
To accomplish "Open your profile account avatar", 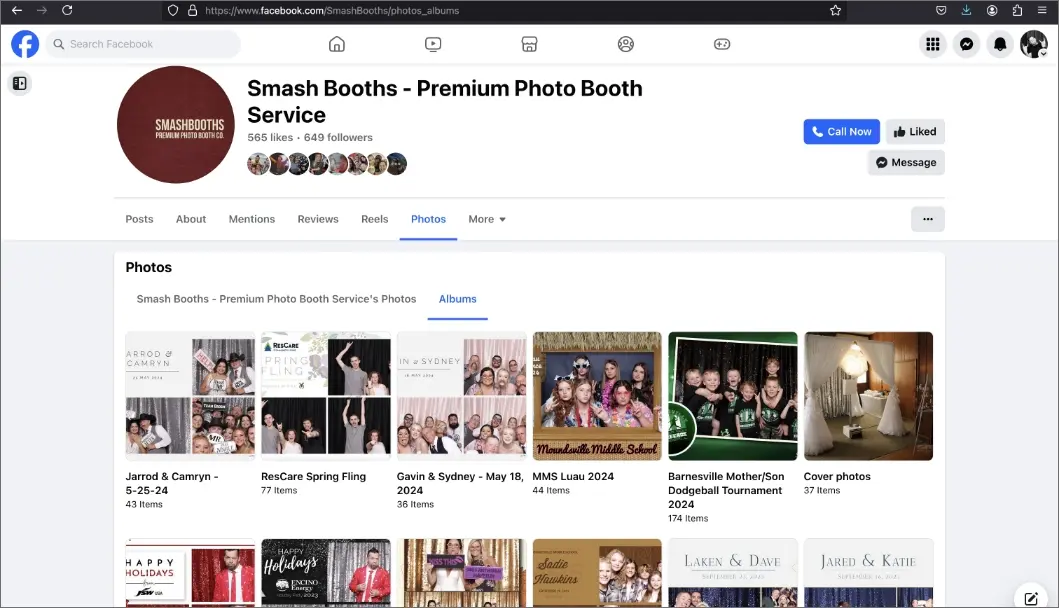I will point(1033,44).
